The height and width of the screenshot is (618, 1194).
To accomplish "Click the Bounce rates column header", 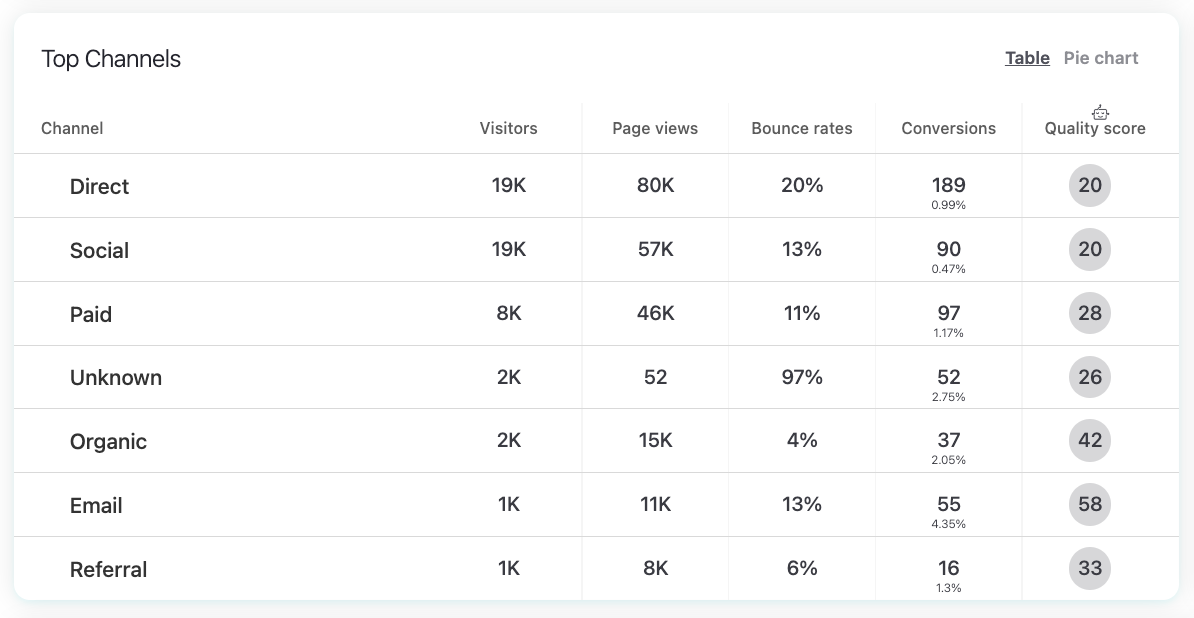I will tap(802, 128).
